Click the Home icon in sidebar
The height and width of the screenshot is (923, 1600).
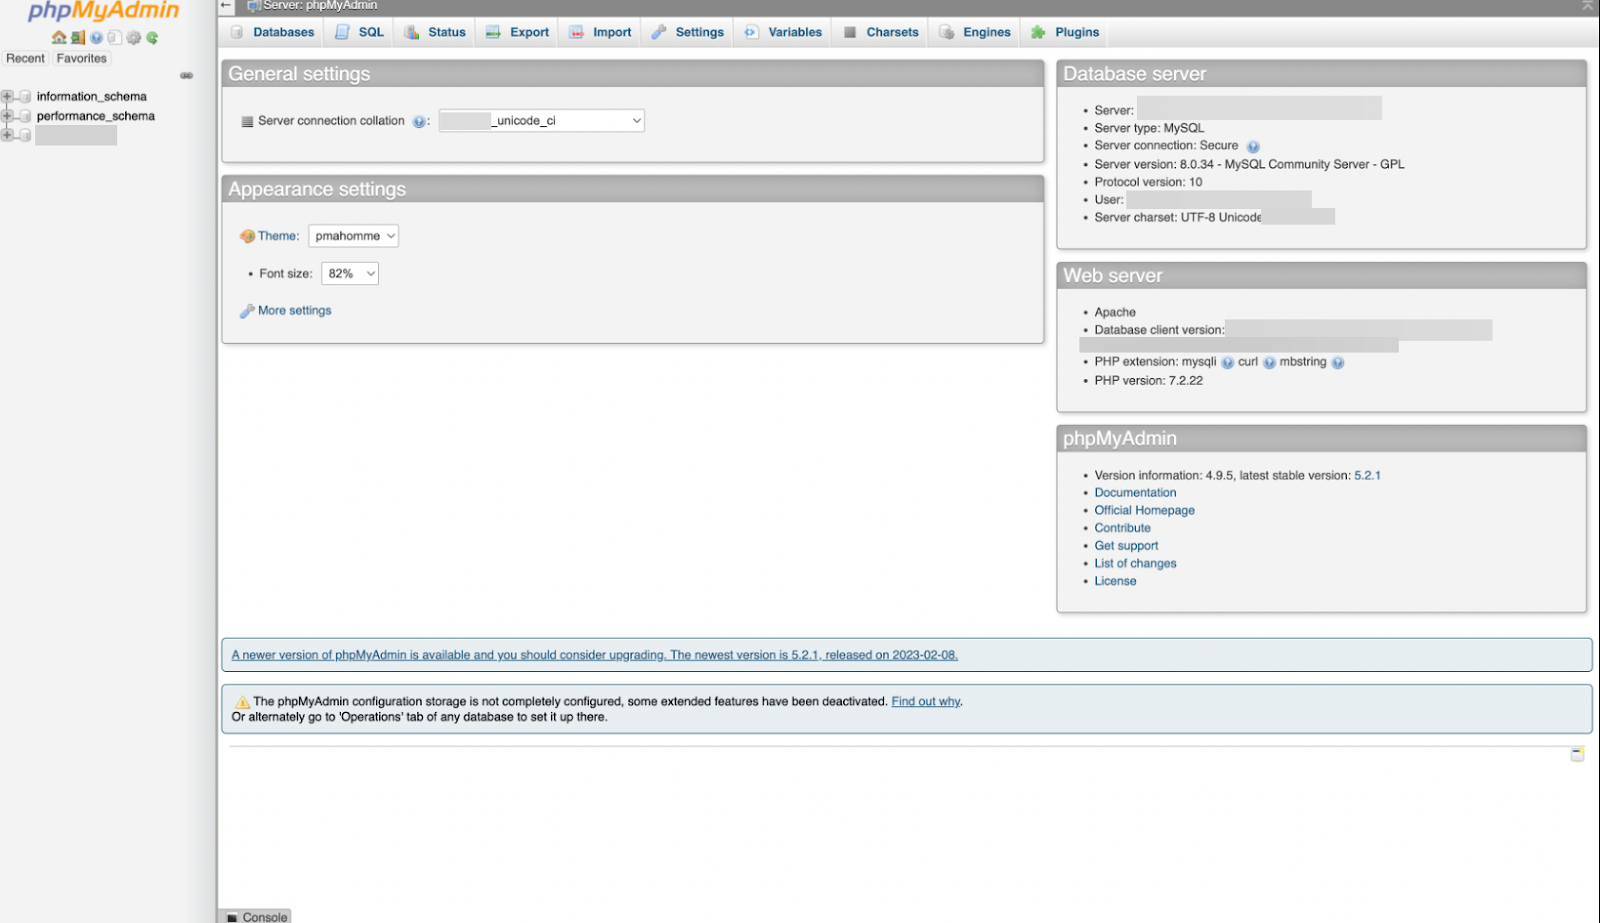pos(59,38)
